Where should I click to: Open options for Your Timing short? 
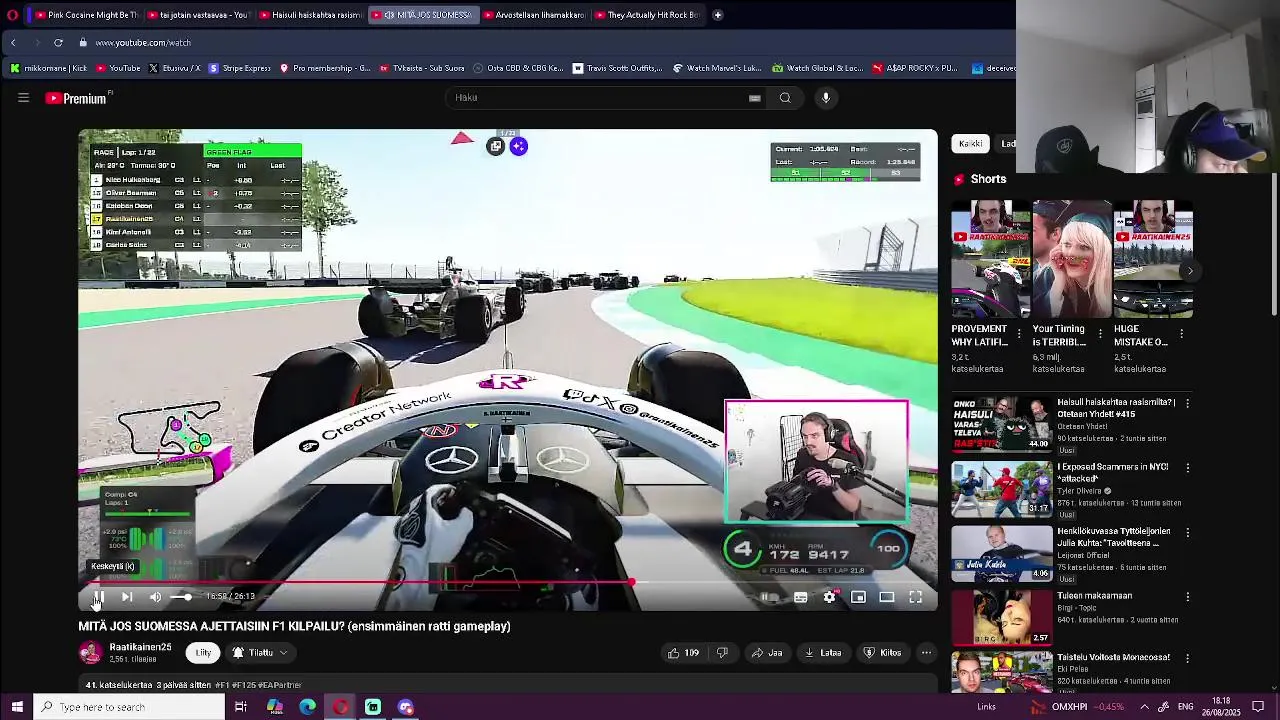coord(1100,334)
